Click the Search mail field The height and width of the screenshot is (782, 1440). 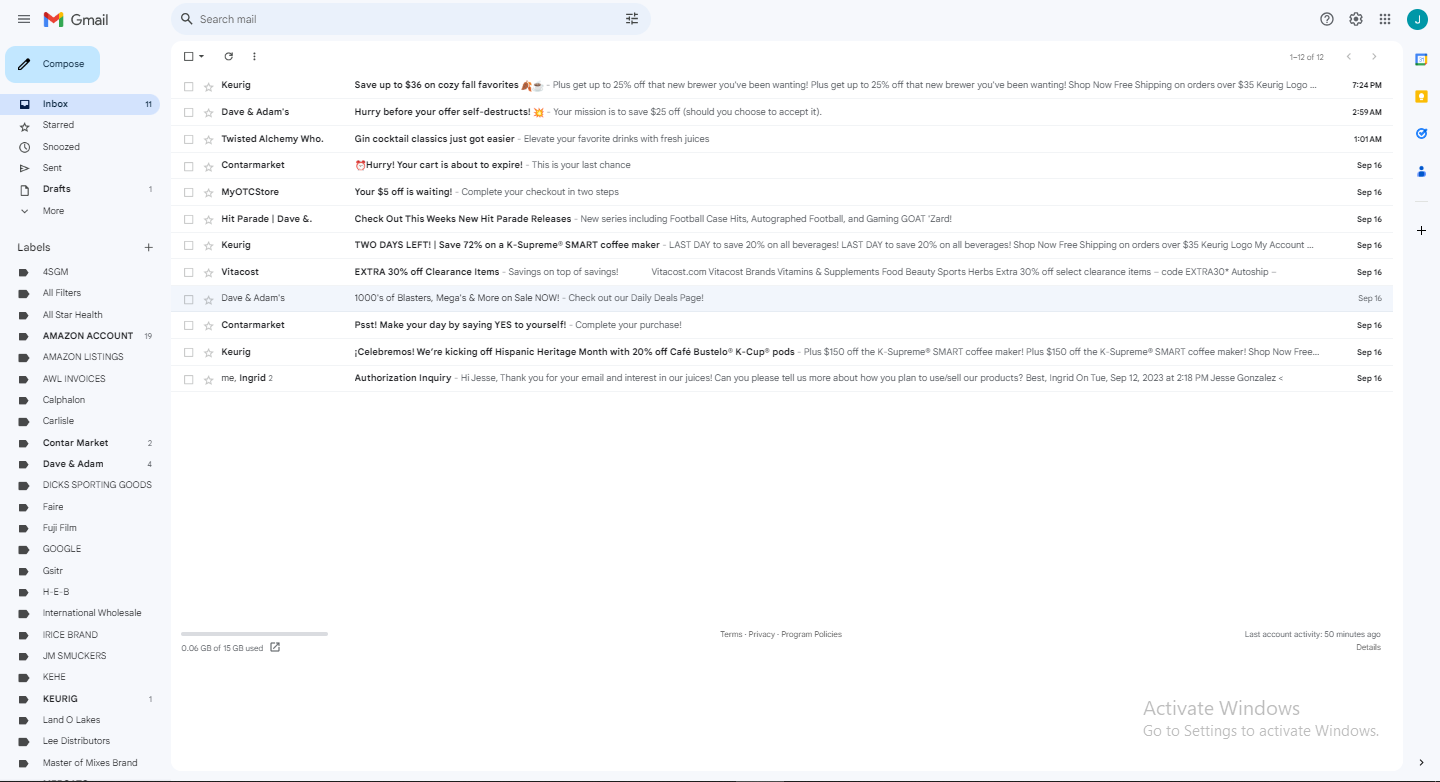[410, 19]
